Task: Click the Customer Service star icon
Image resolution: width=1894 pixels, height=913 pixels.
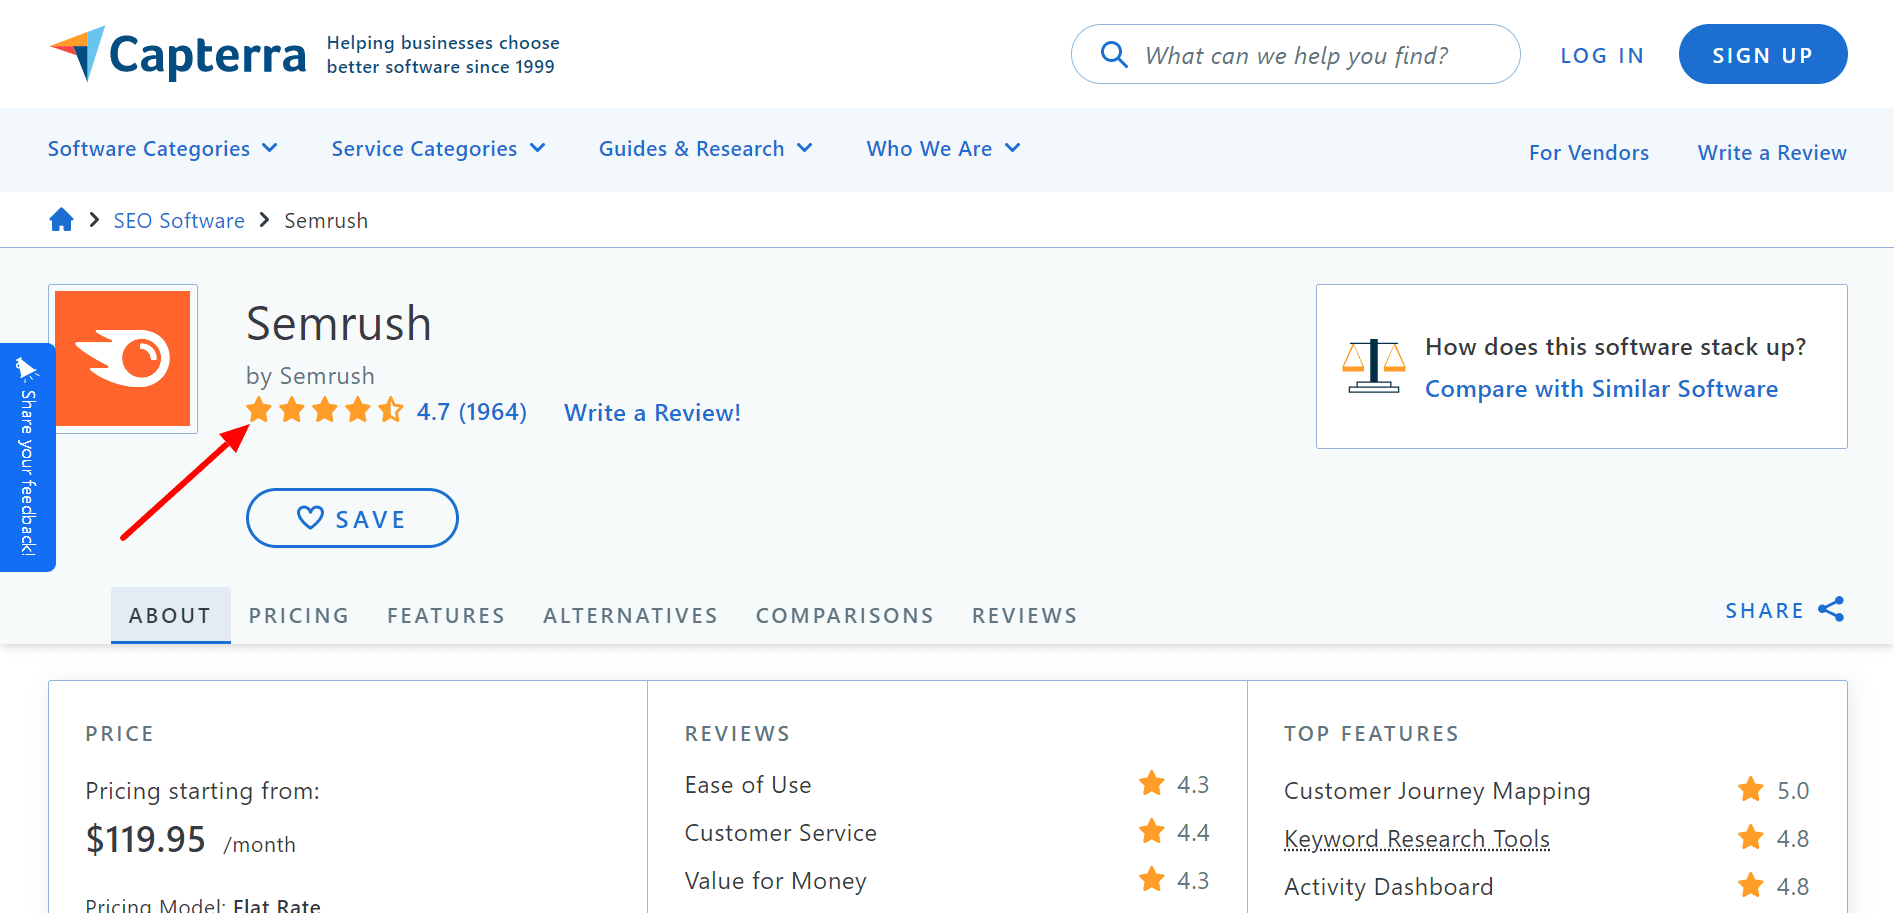Action: [x=1152, y=831]
